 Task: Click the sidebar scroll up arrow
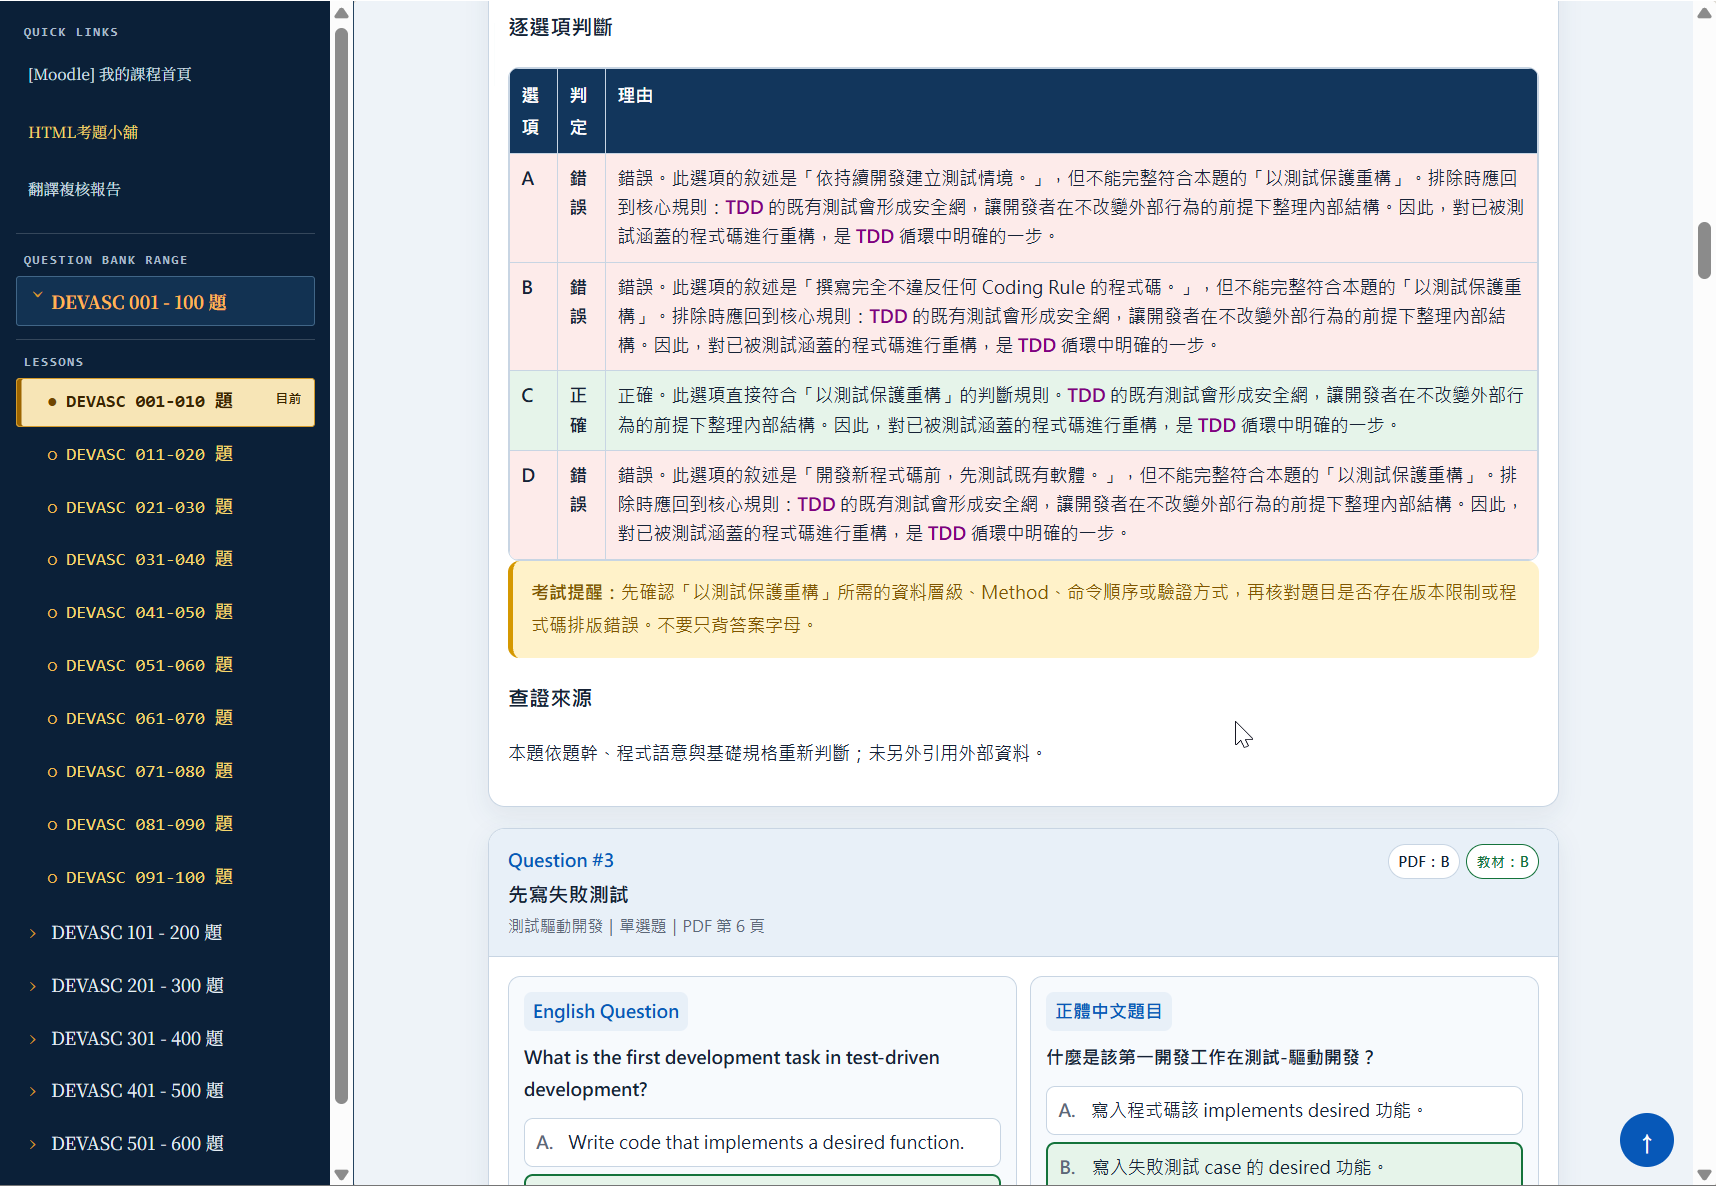(341, 13)
